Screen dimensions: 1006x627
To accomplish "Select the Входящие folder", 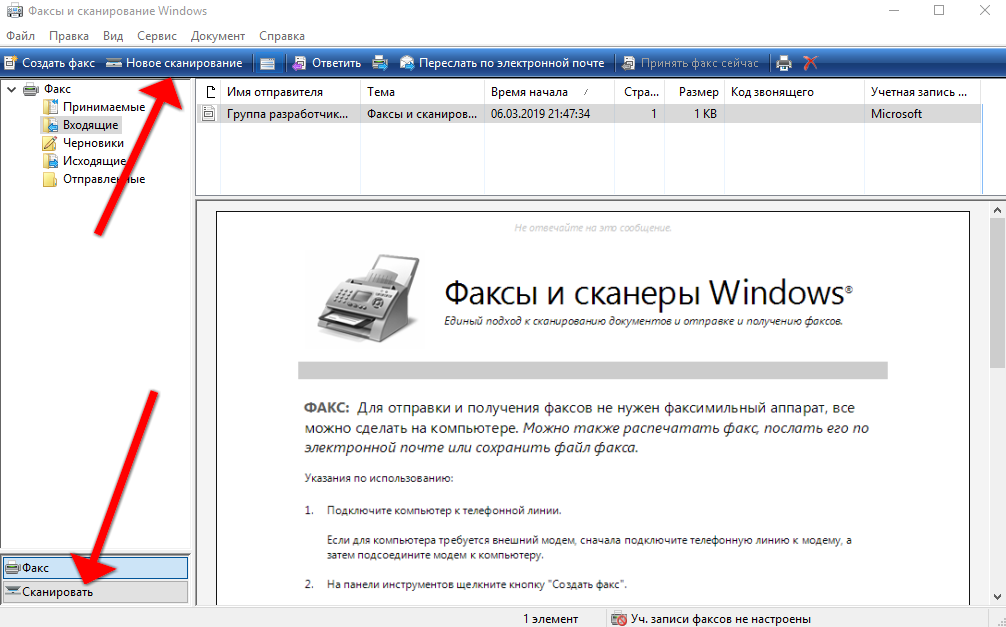I will (90, 125).
